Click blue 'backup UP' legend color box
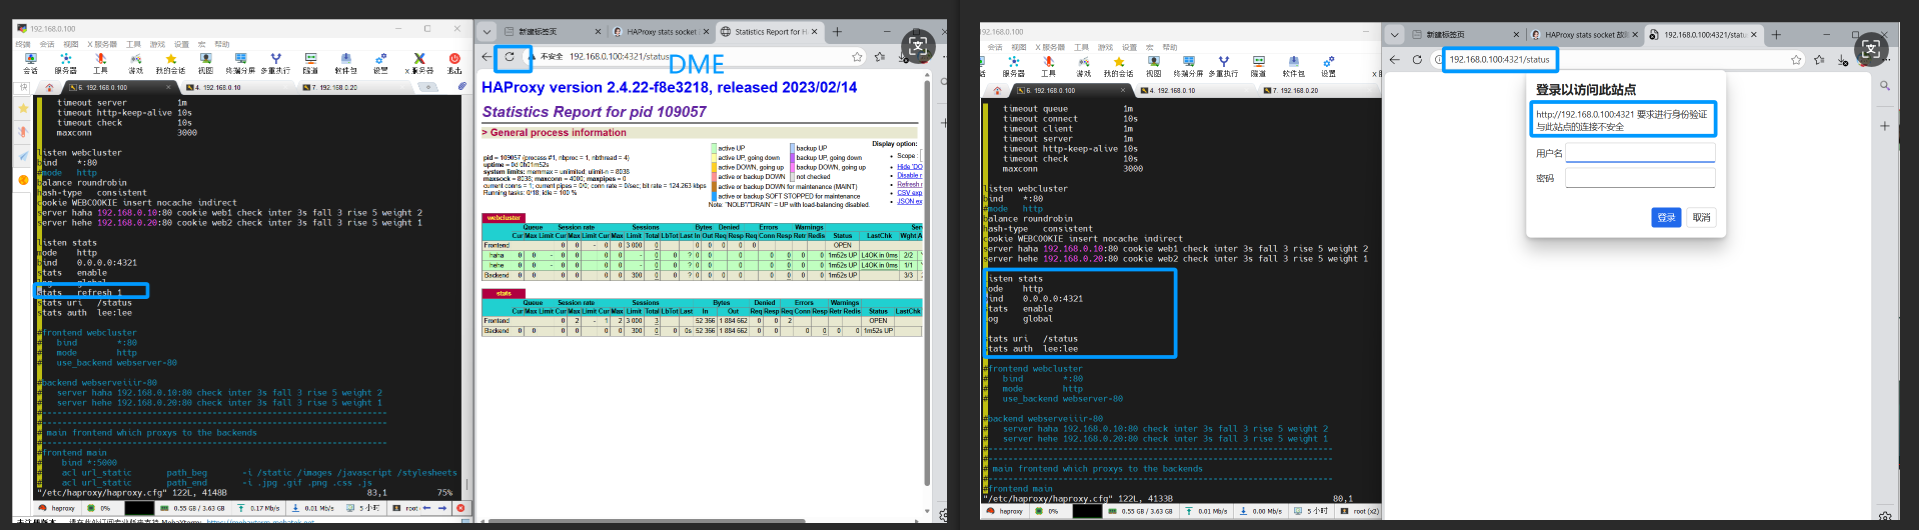The image size is (1919, 530). [x=792, y=148]
